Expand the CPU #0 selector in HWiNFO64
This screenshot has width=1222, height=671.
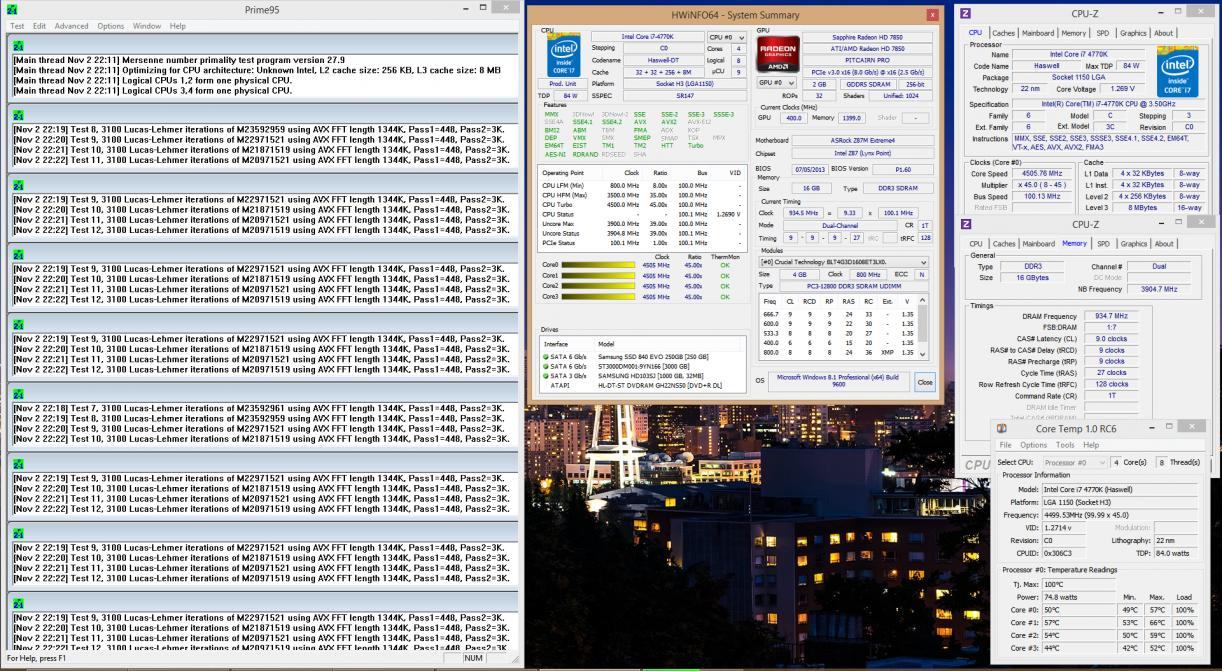726,37
